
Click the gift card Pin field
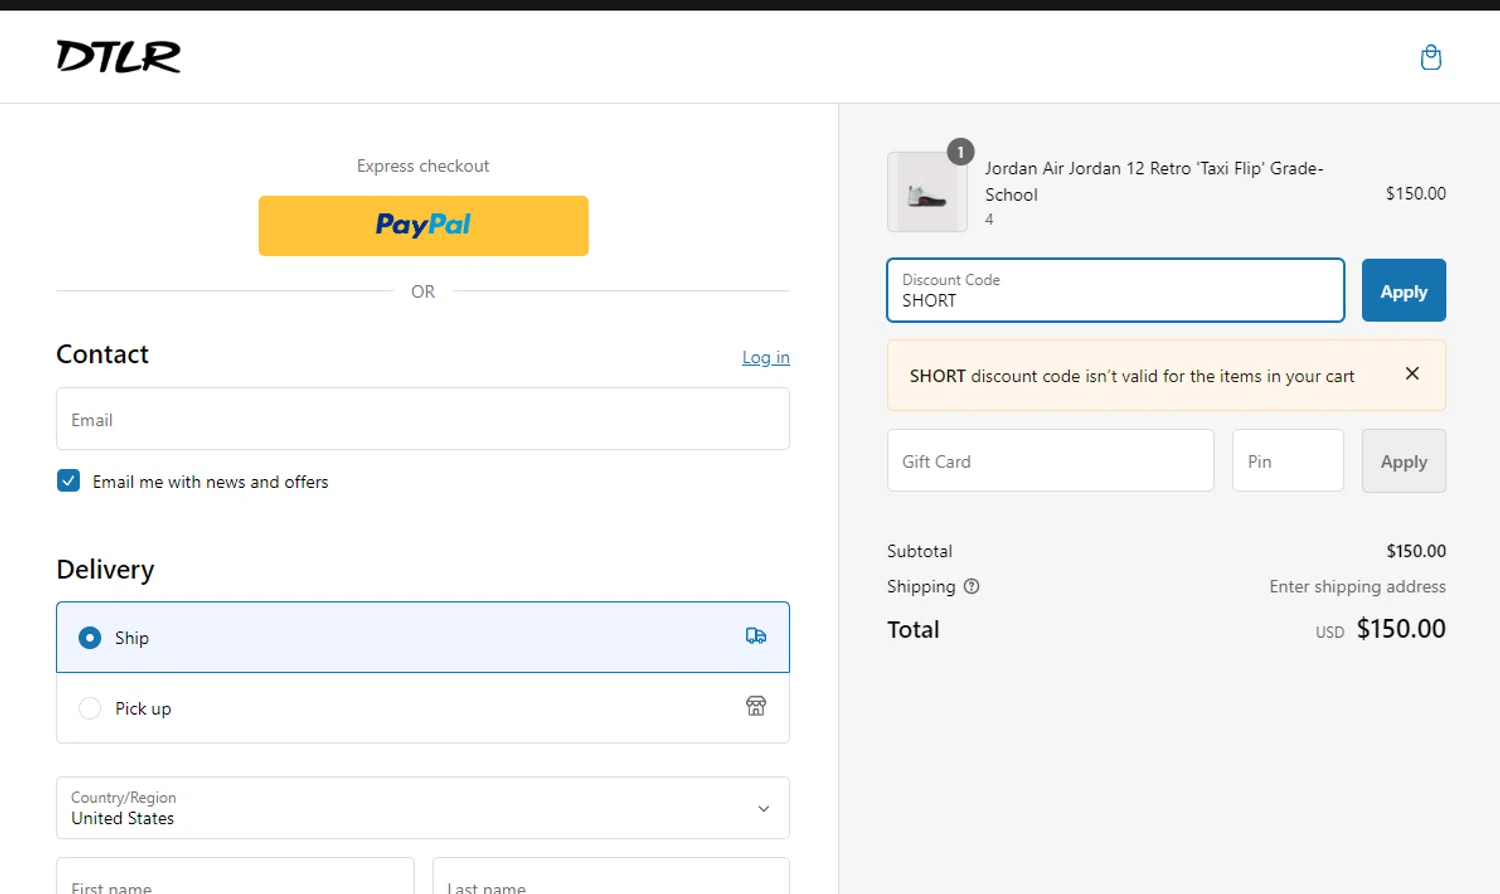pyautogui.click(x=1288, y=460)
